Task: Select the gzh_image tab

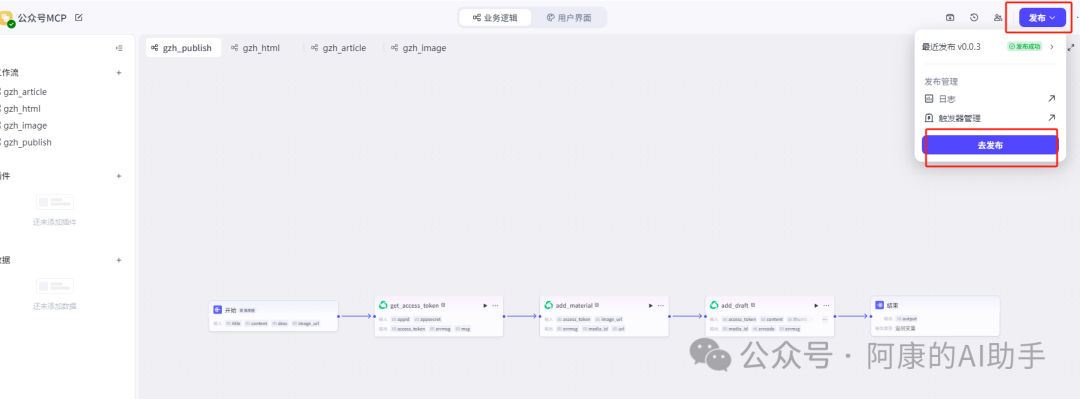Action: (418, 48)
